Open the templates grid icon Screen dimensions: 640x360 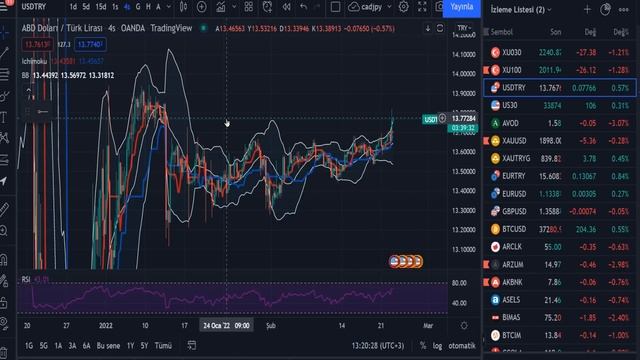(249, 7)
